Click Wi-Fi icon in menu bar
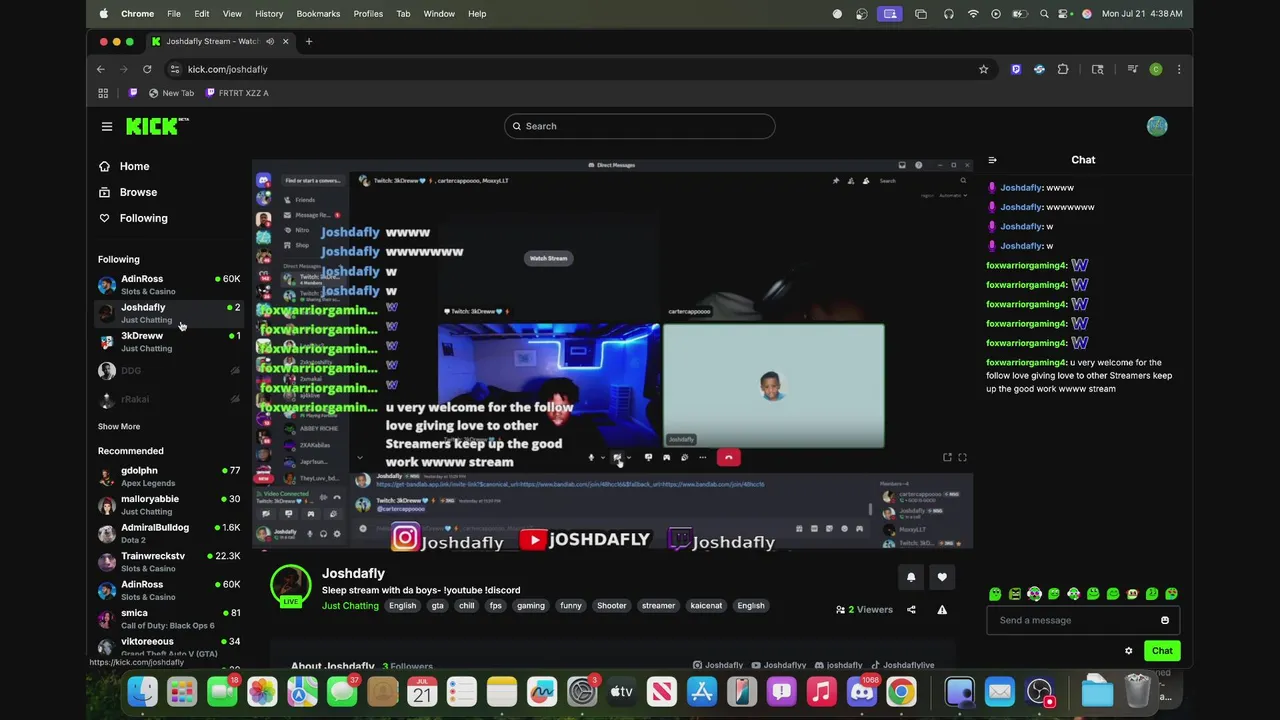Image resolution: width=1280 pixels, height=720 pixels. coord(973,14)
